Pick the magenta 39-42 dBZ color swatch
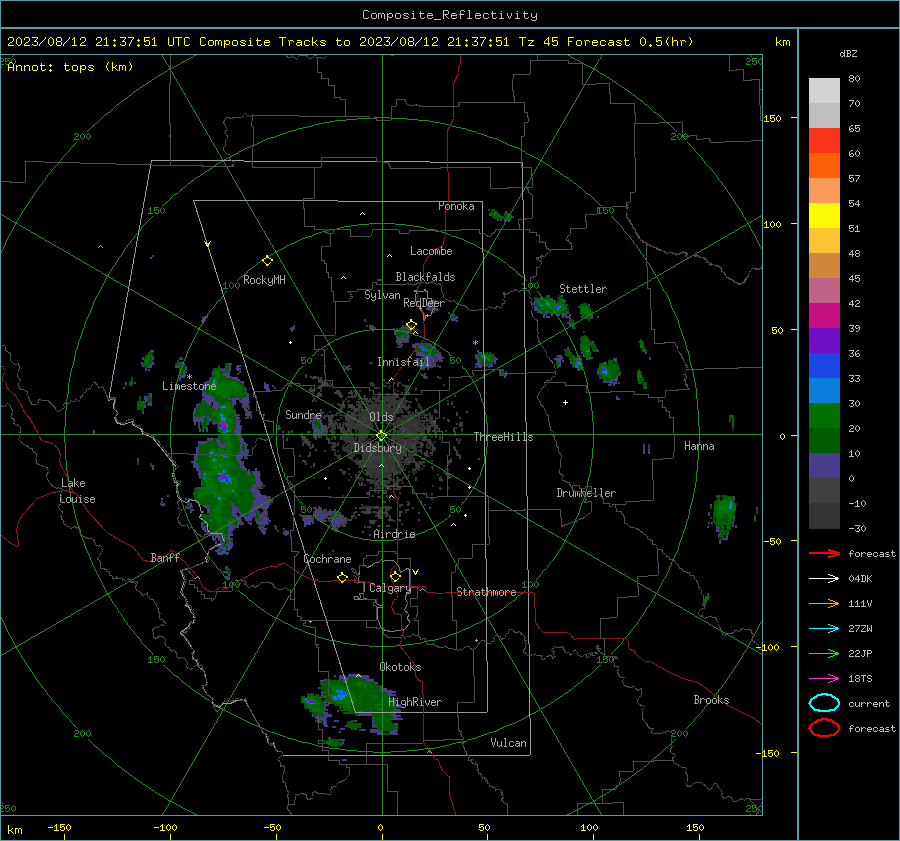This screenshot has width=900, height=841. 824,316
